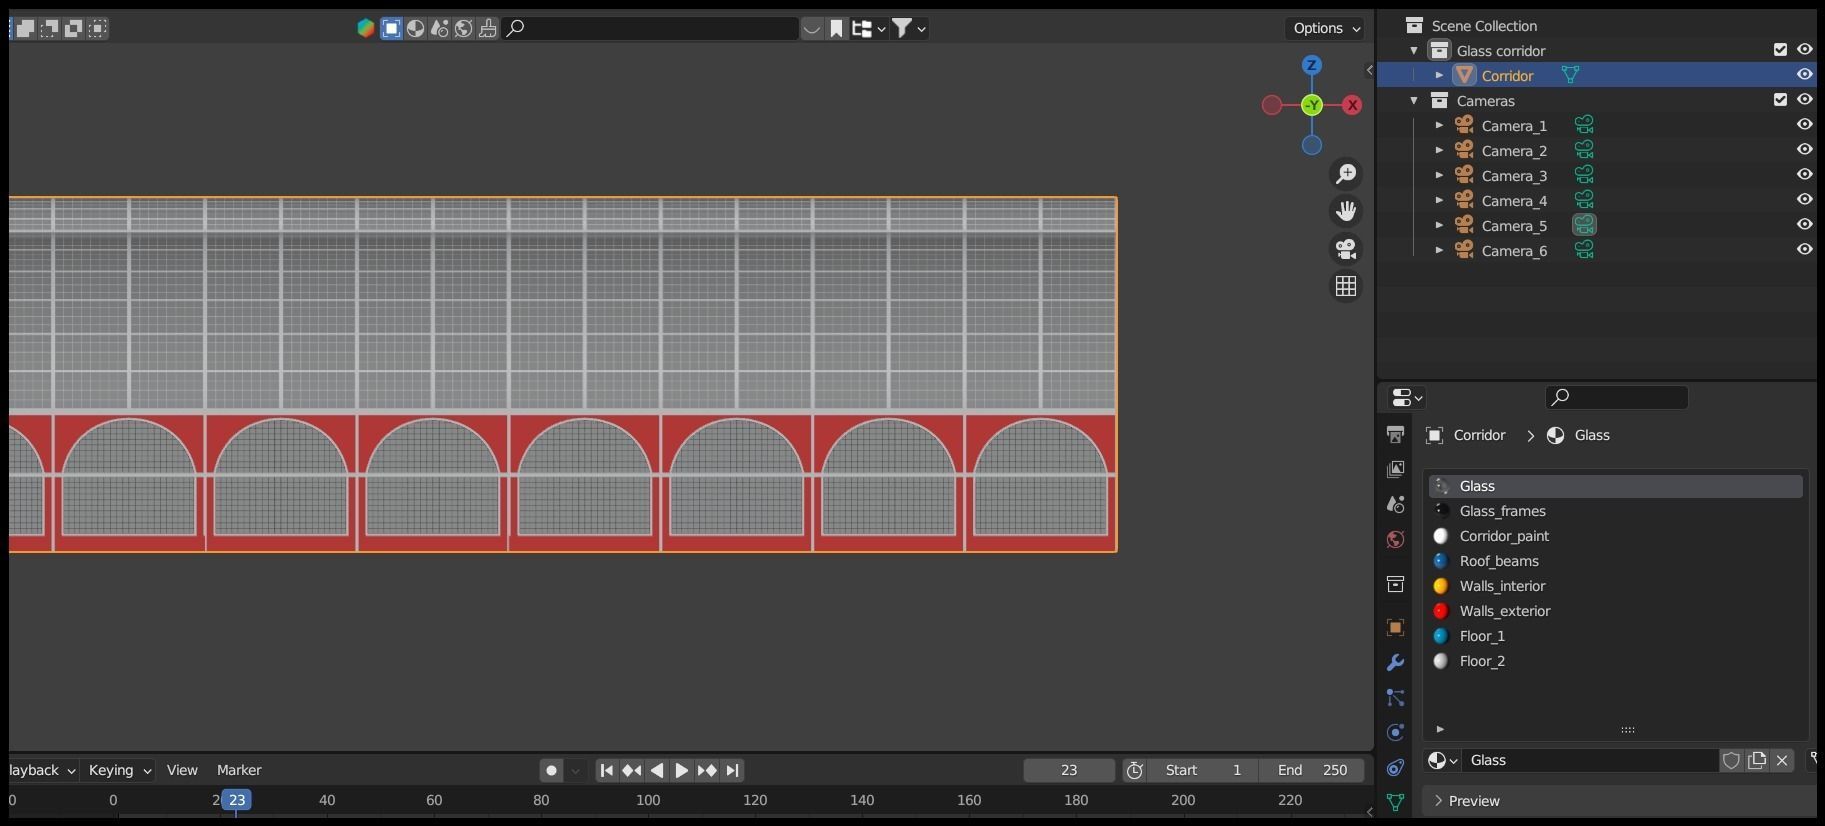Select the Floor_1 material slot
The height and width of the screenshot is (826, 1825).
coord(1616,636)
